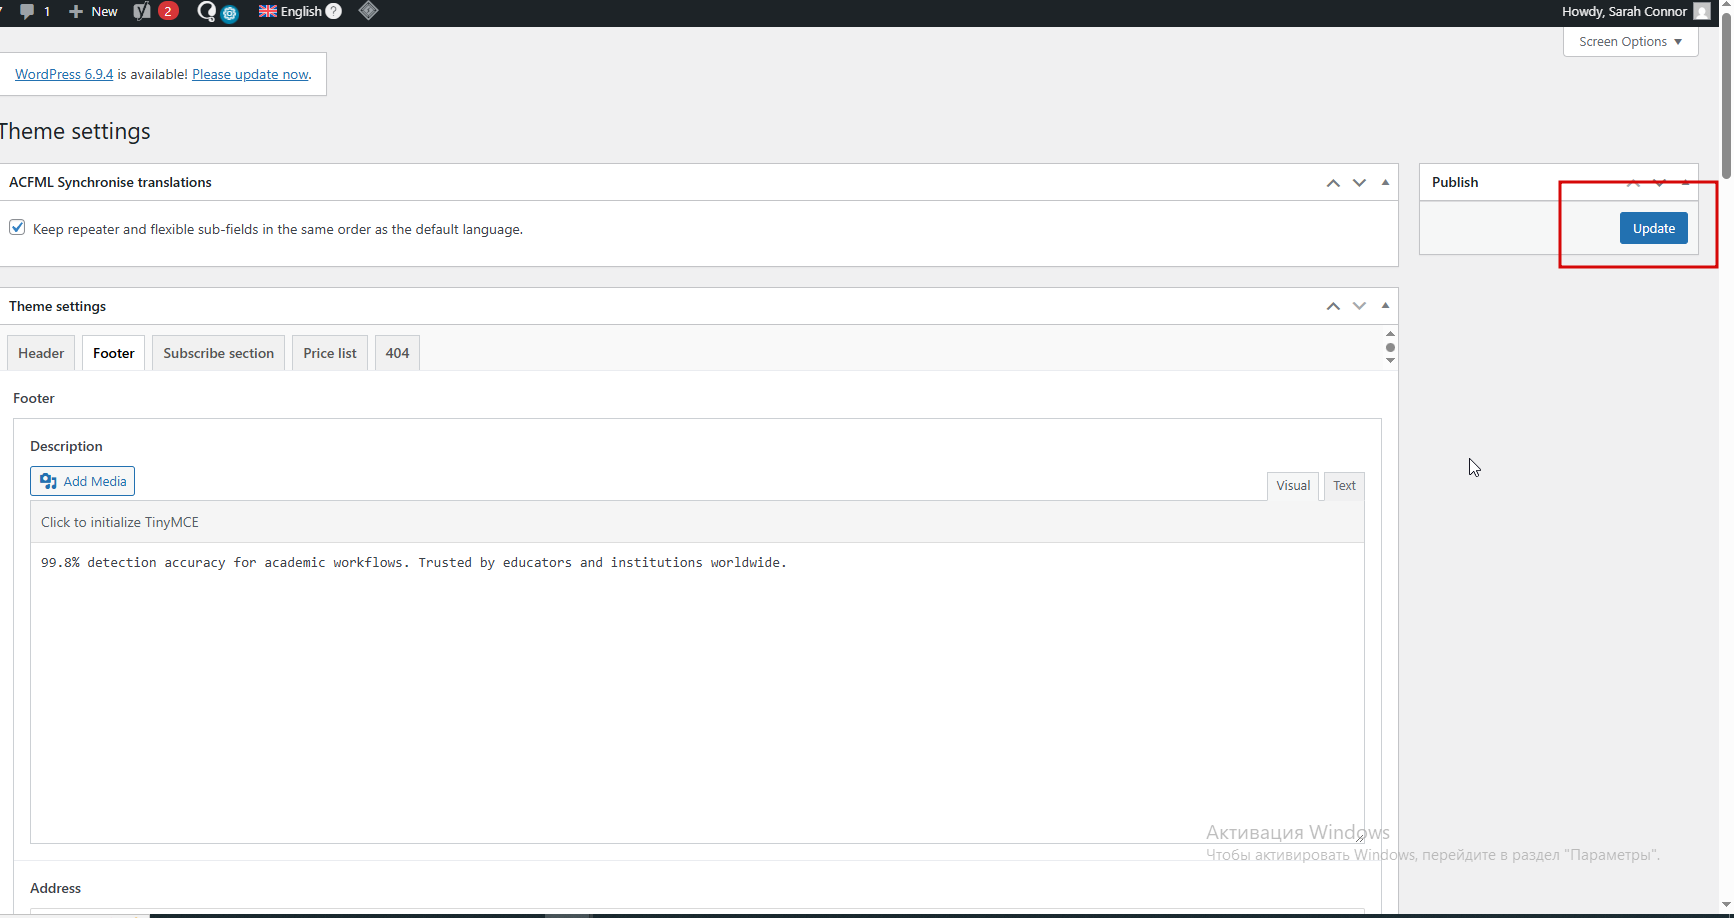Click the Please update now link

coord(250,74)
